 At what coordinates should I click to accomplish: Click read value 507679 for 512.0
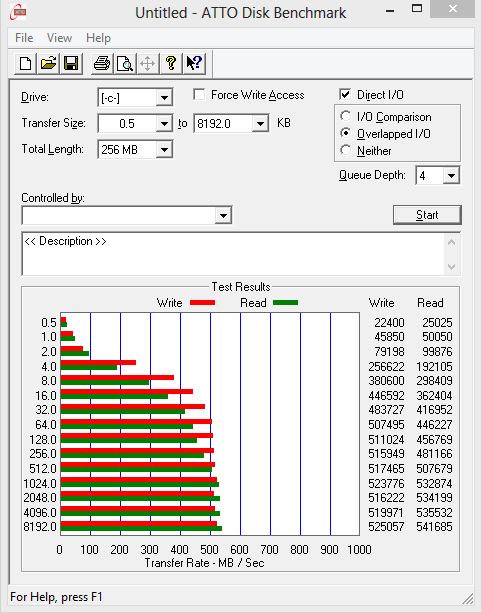(x=434, y=468)
